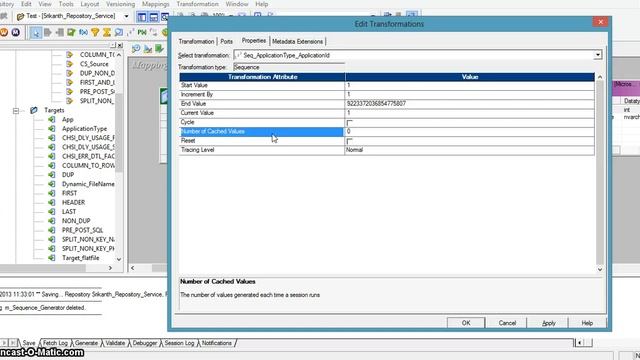Click the Start Value attribute row
The image size is (640, 360).
(262, 85)
